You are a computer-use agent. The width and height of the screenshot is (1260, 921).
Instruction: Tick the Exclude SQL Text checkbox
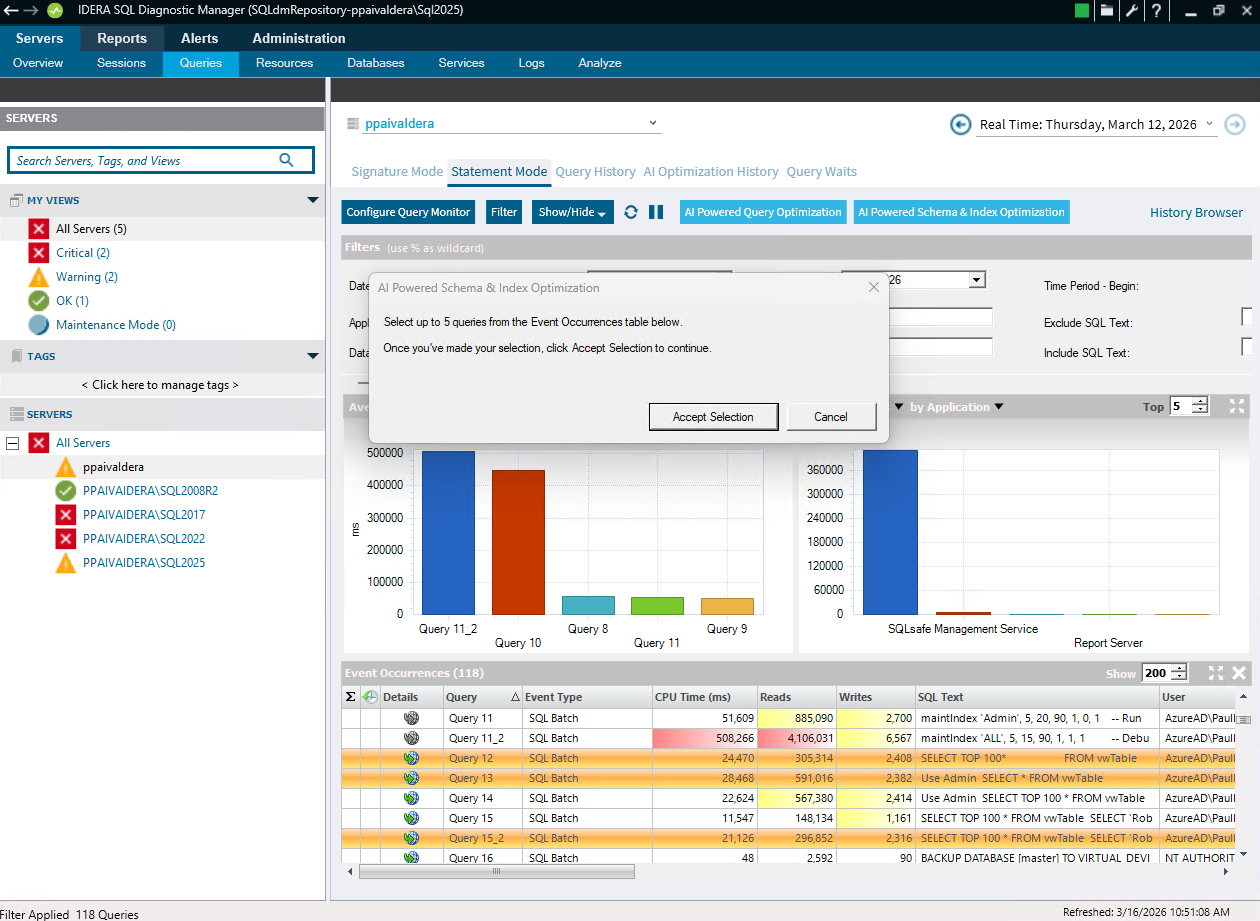(1247, 317)
